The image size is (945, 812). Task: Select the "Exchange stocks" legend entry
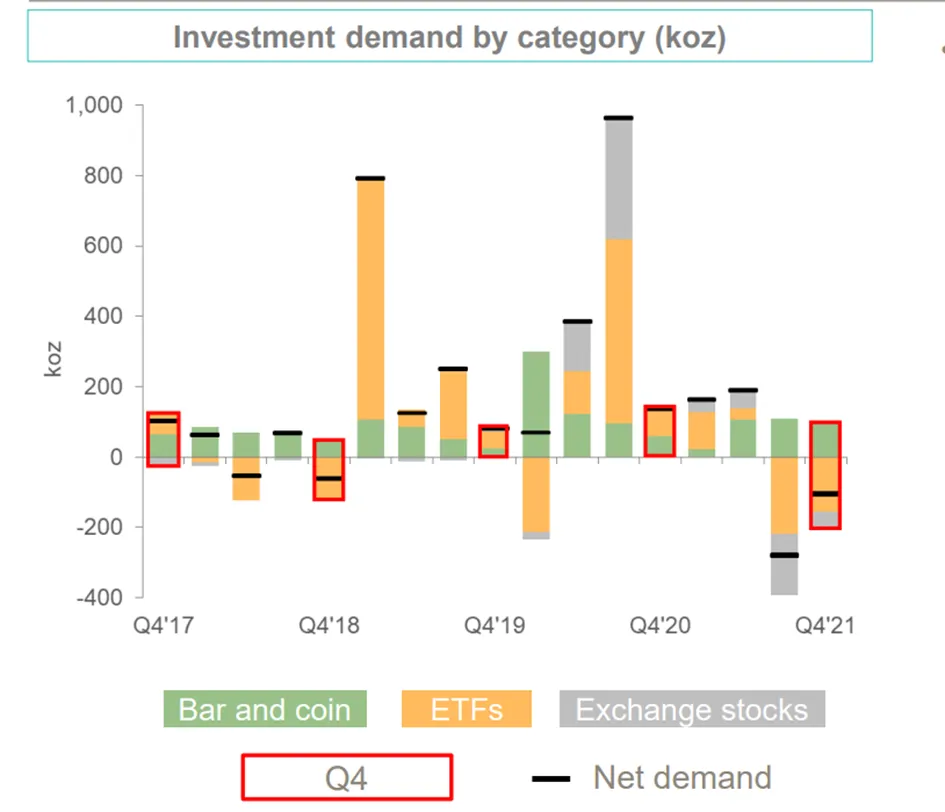[692, 709]
